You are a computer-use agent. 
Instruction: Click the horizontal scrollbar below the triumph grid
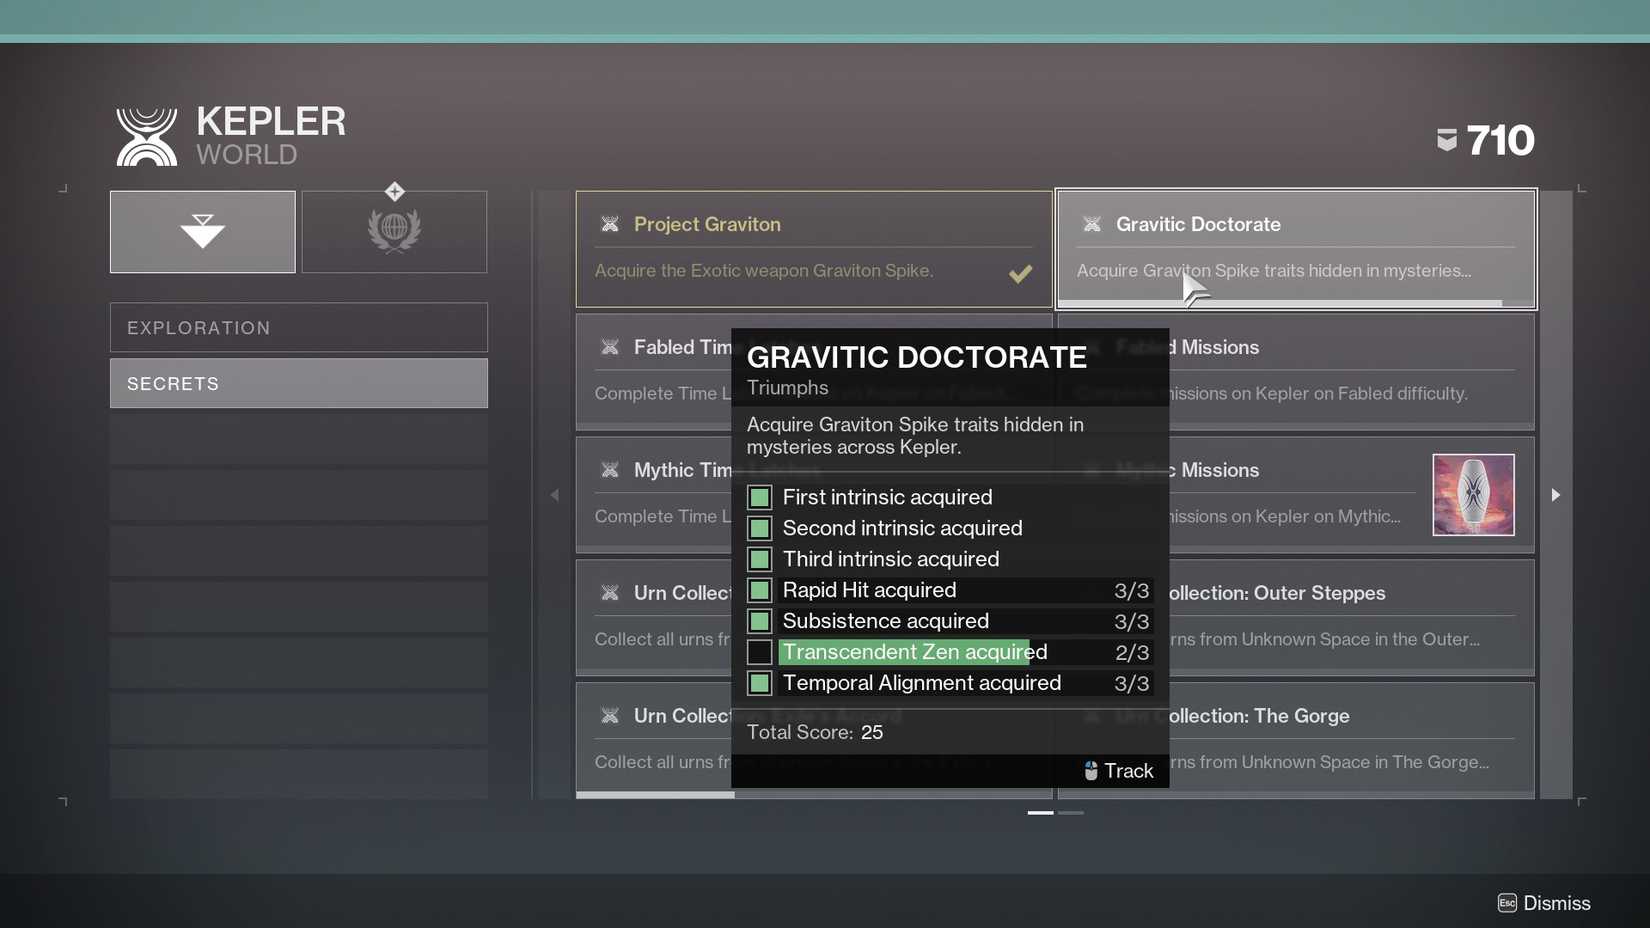[700, 794]
